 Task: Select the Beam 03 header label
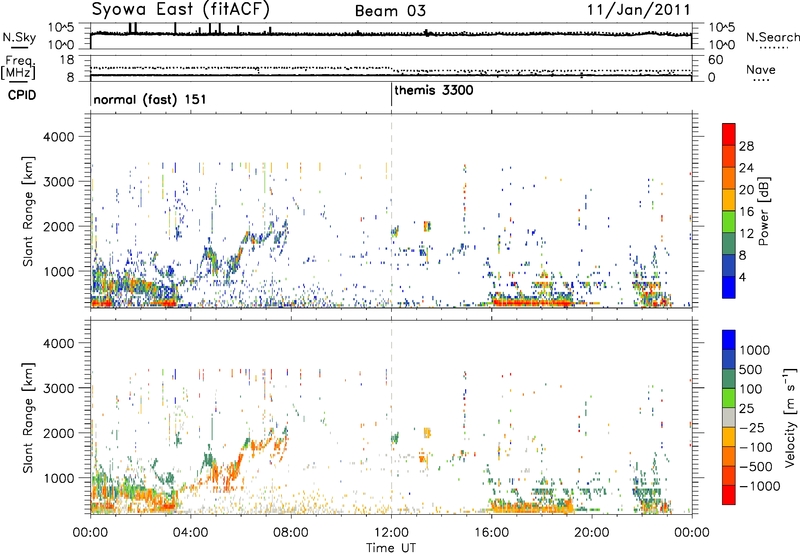pos(390,11)
